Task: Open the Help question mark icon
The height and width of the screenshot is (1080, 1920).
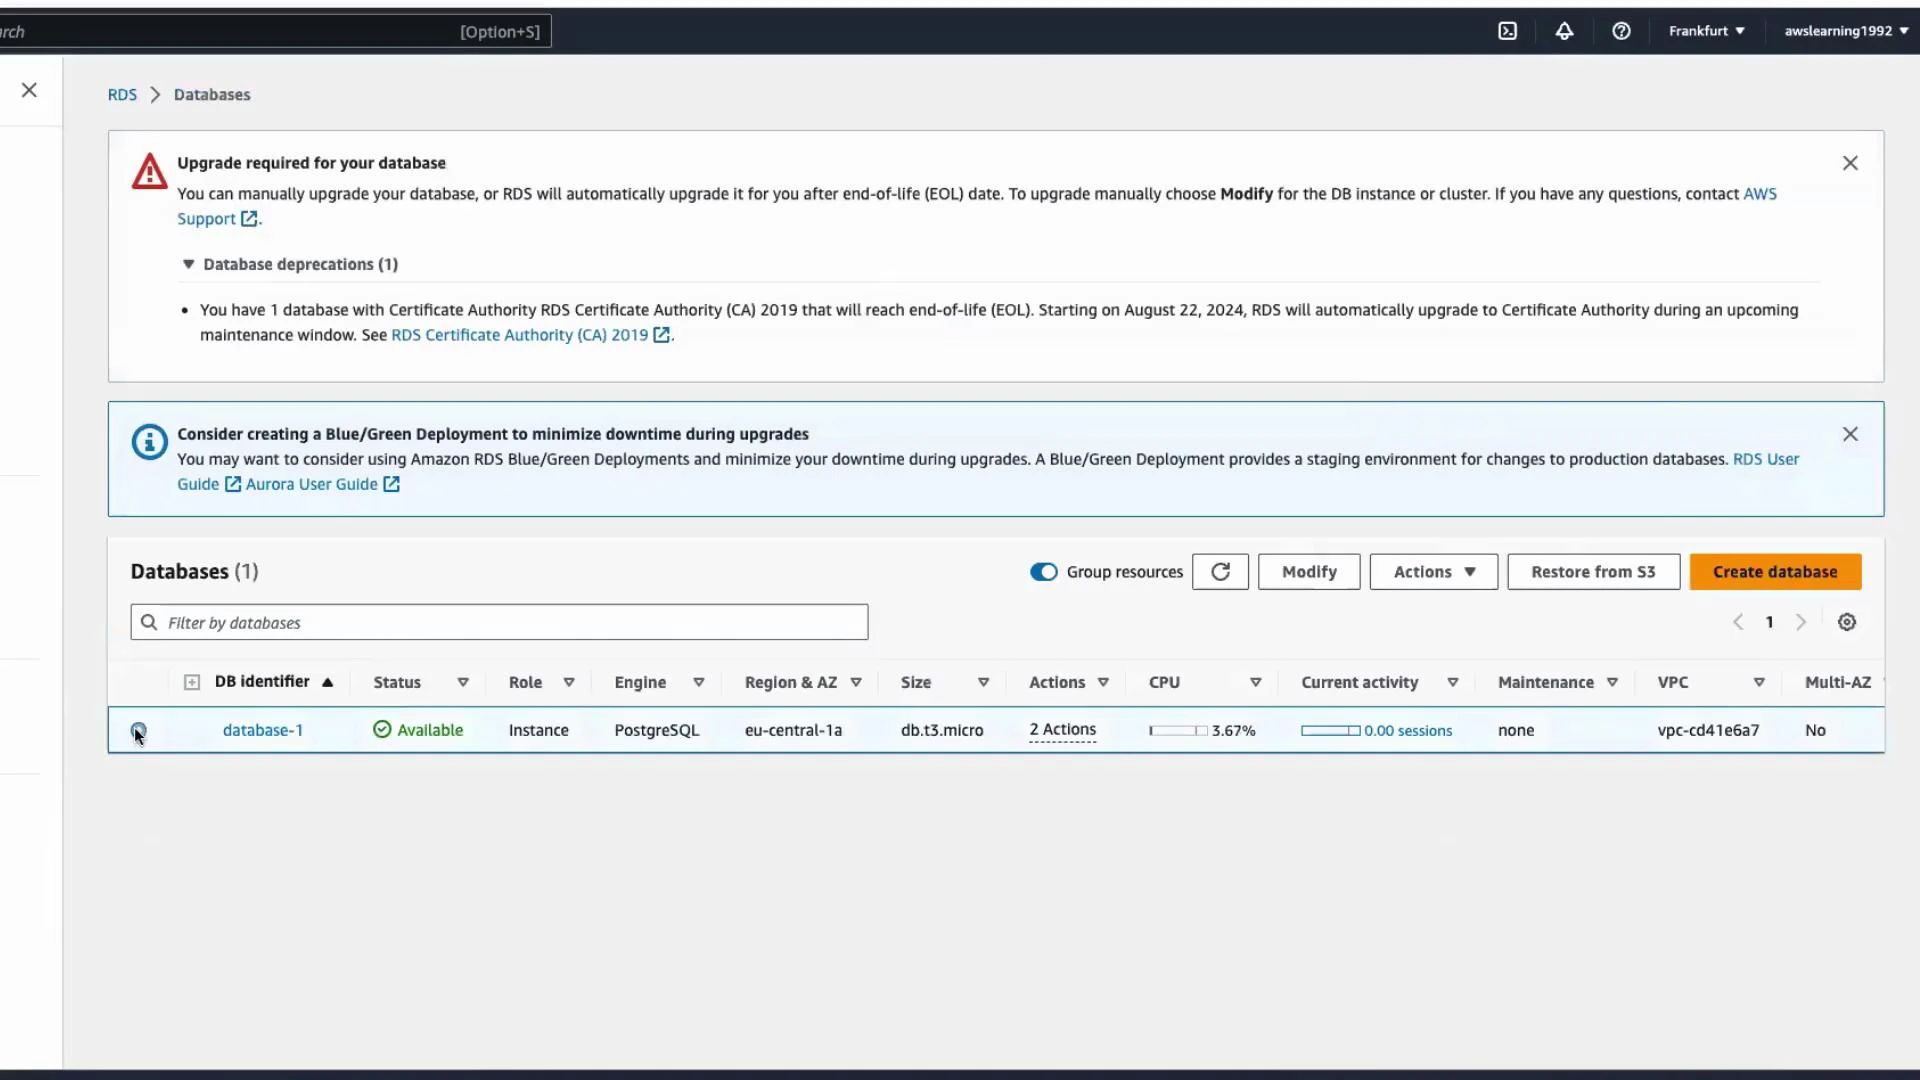Action: (x=1621, y=30)
